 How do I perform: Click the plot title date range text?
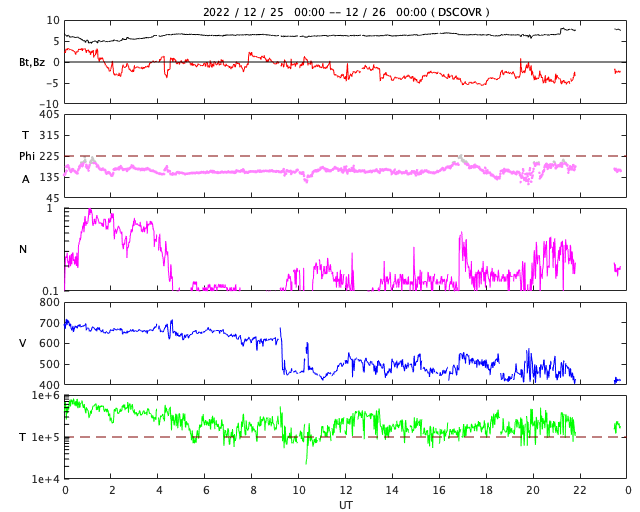346,12
